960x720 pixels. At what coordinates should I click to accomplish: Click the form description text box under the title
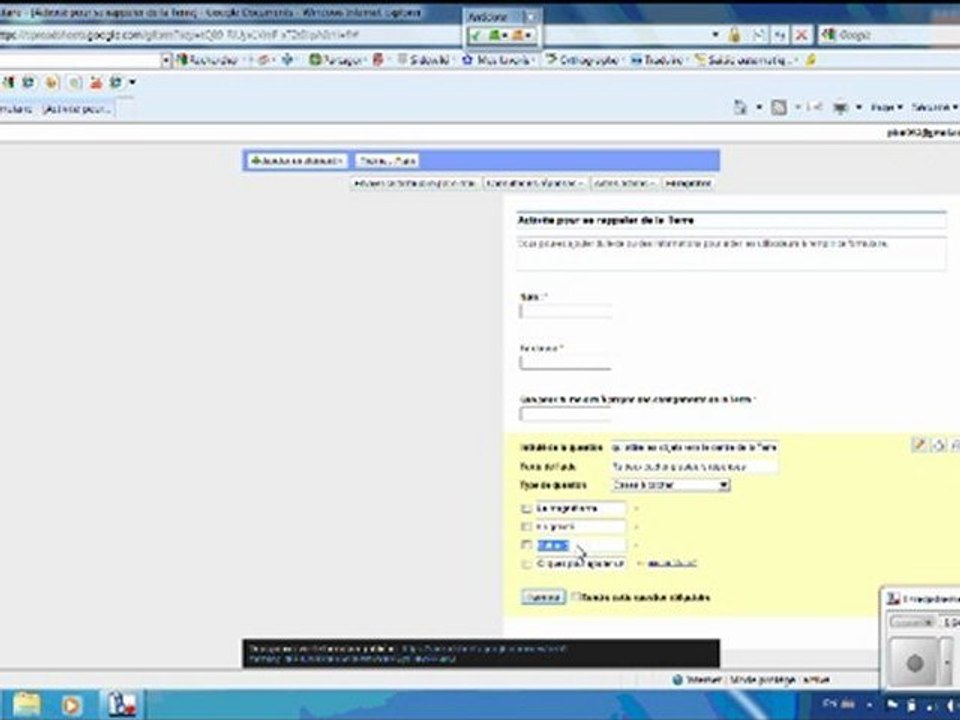point(731,253)
